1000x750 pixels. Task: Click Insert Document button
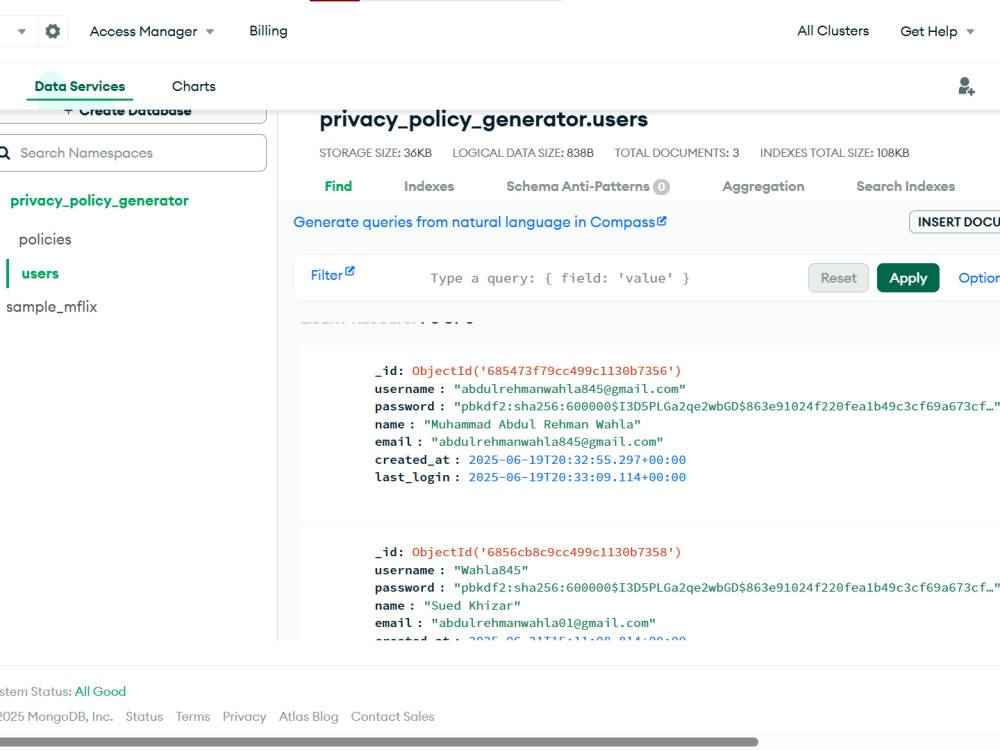pos(954,222)
